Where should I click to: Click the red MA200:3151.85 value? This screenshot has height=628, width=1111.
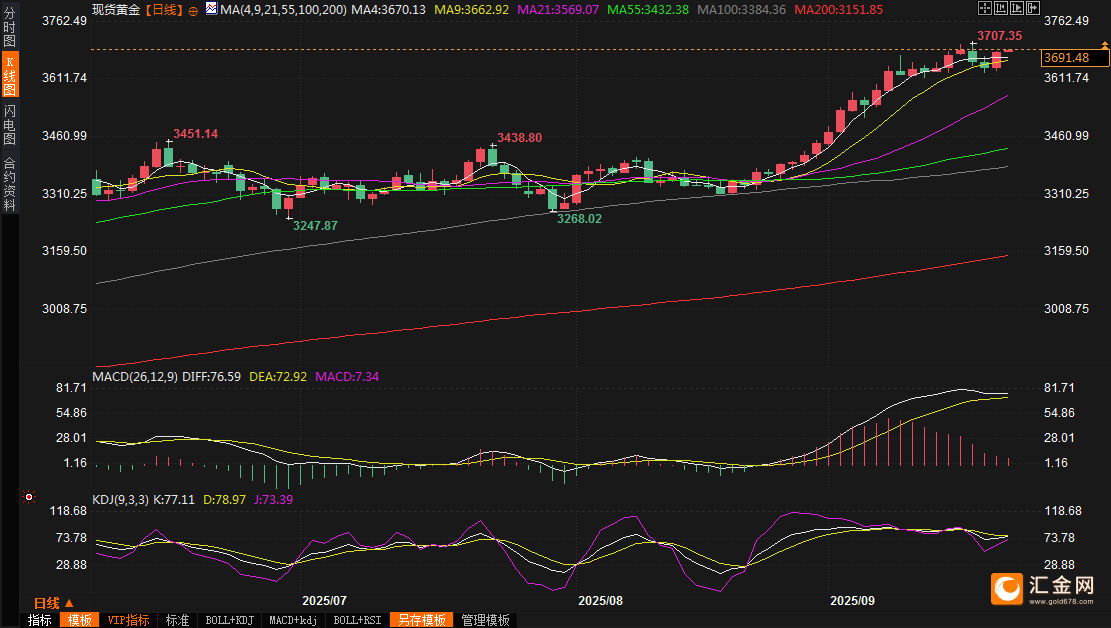(838, 10)
